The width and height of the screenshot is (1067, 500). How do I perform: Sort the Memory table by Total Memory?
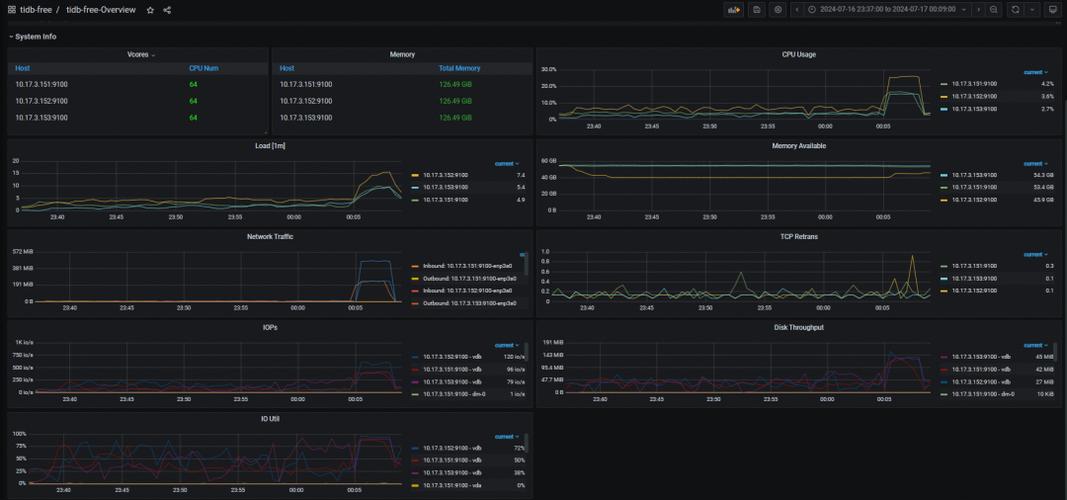click(459, 68)
